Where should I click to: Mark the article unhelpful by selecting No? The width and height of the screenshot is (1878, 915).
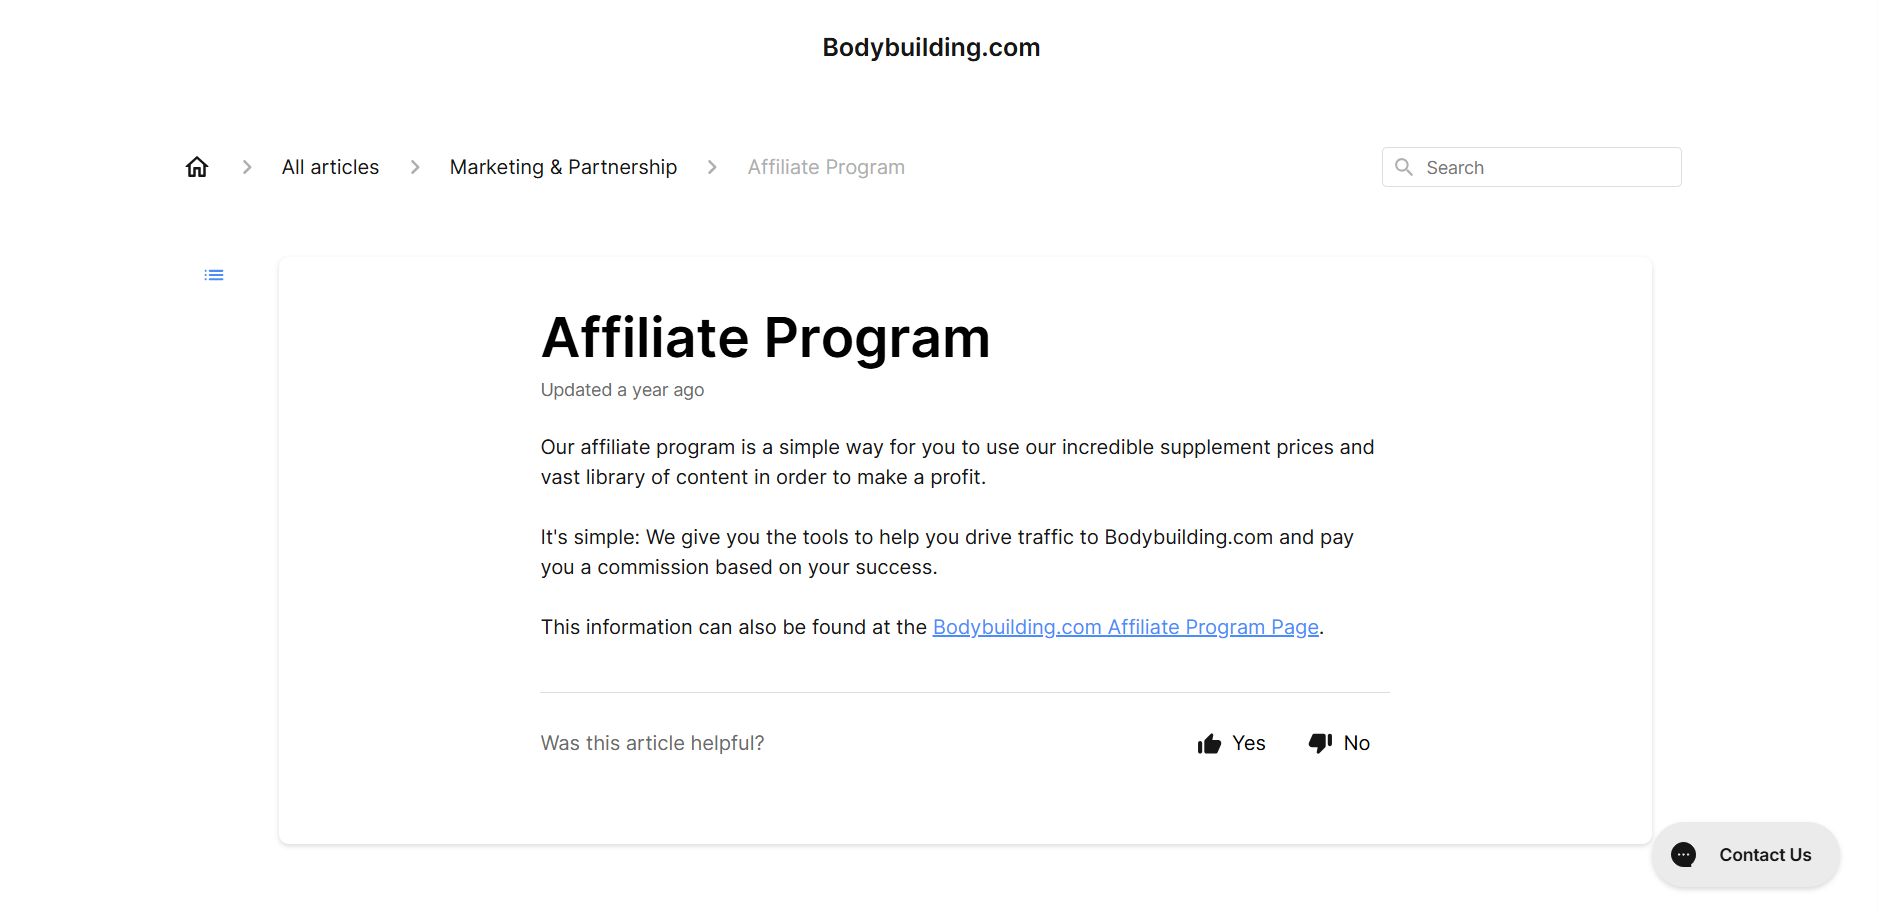coord(1357,743)
